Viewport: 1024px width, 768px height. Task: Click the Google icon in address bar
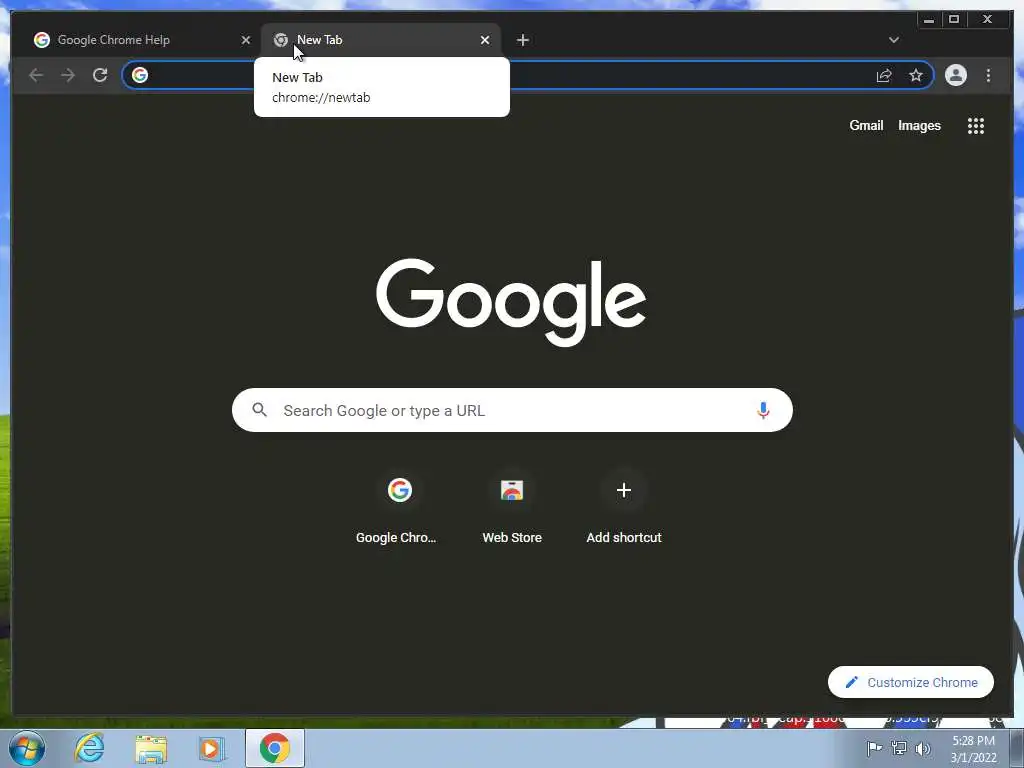click(x=140, y=75)
